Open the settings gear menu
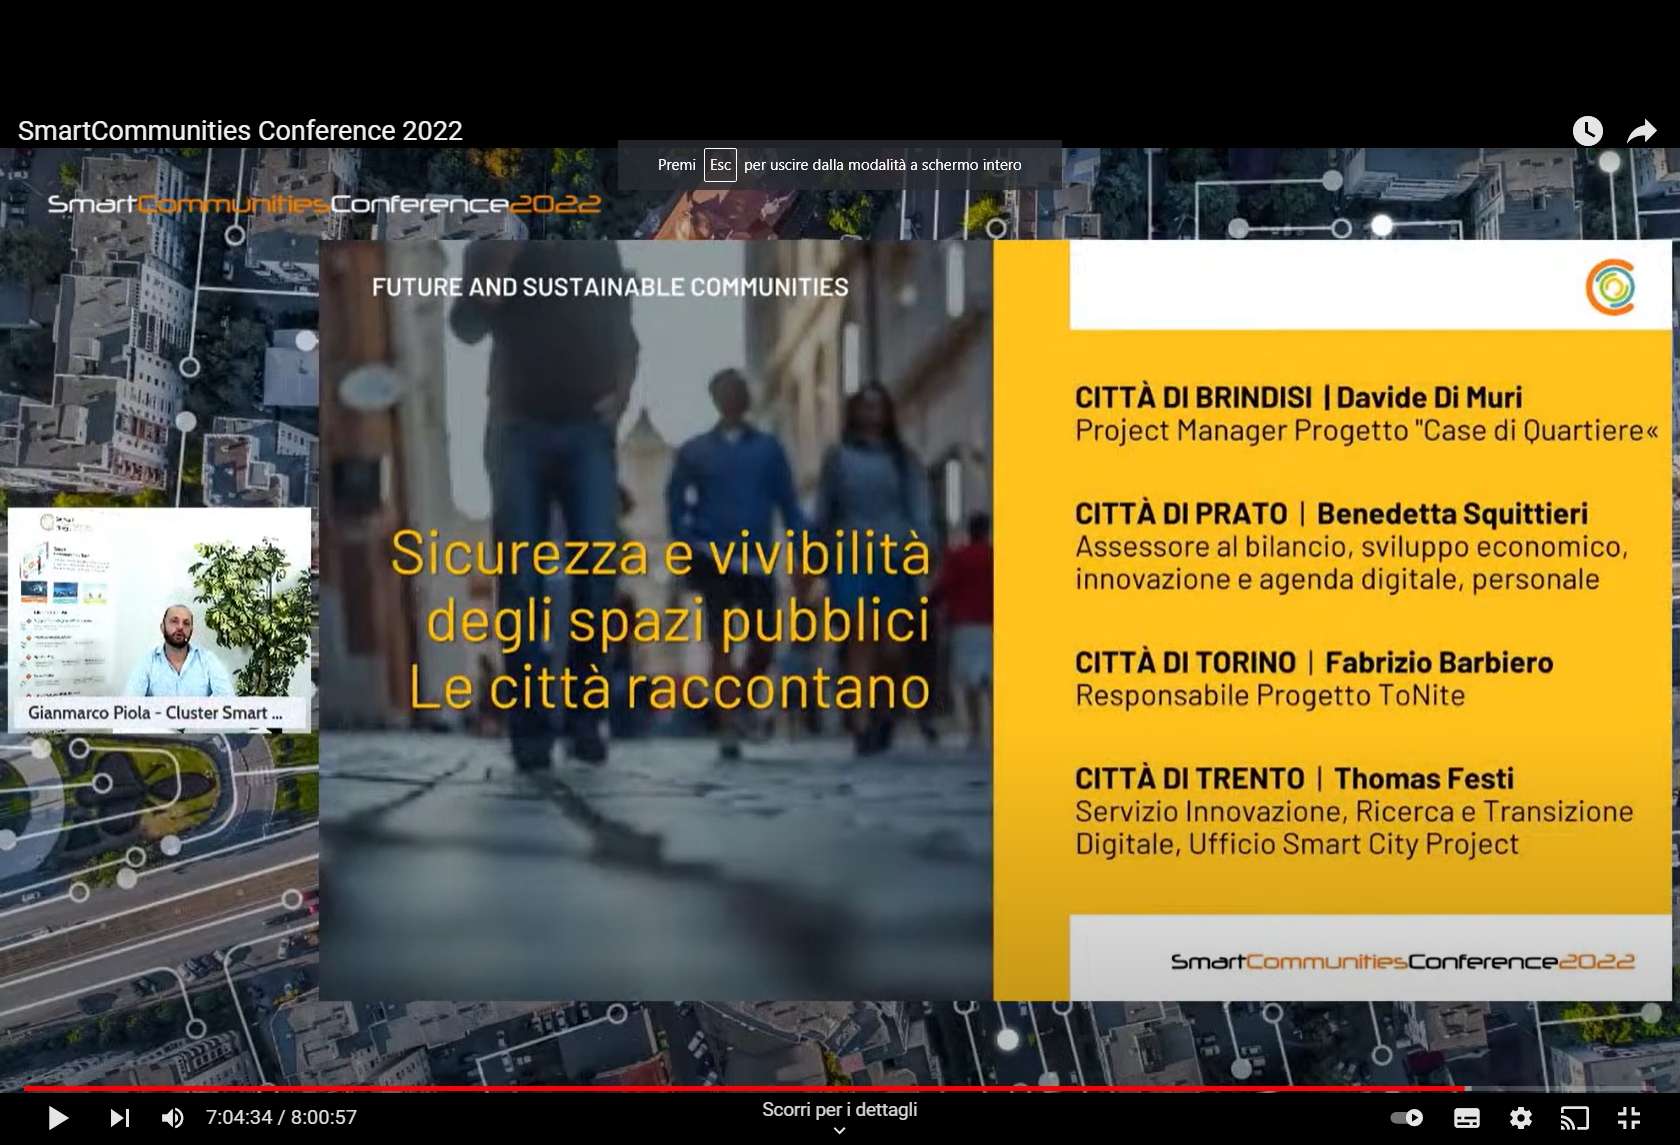The image size is (1680, 1145). point(1520,1117)
